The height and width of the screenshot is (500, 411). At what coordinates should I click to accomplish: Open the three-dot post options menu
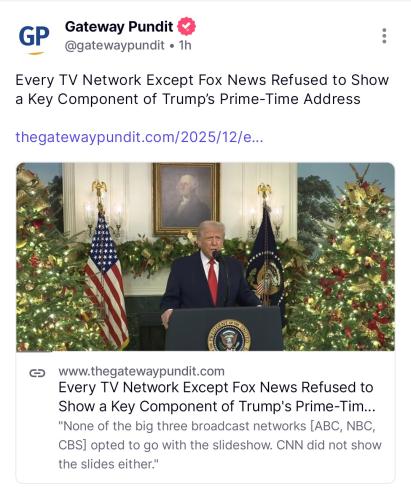coord(384,36)
